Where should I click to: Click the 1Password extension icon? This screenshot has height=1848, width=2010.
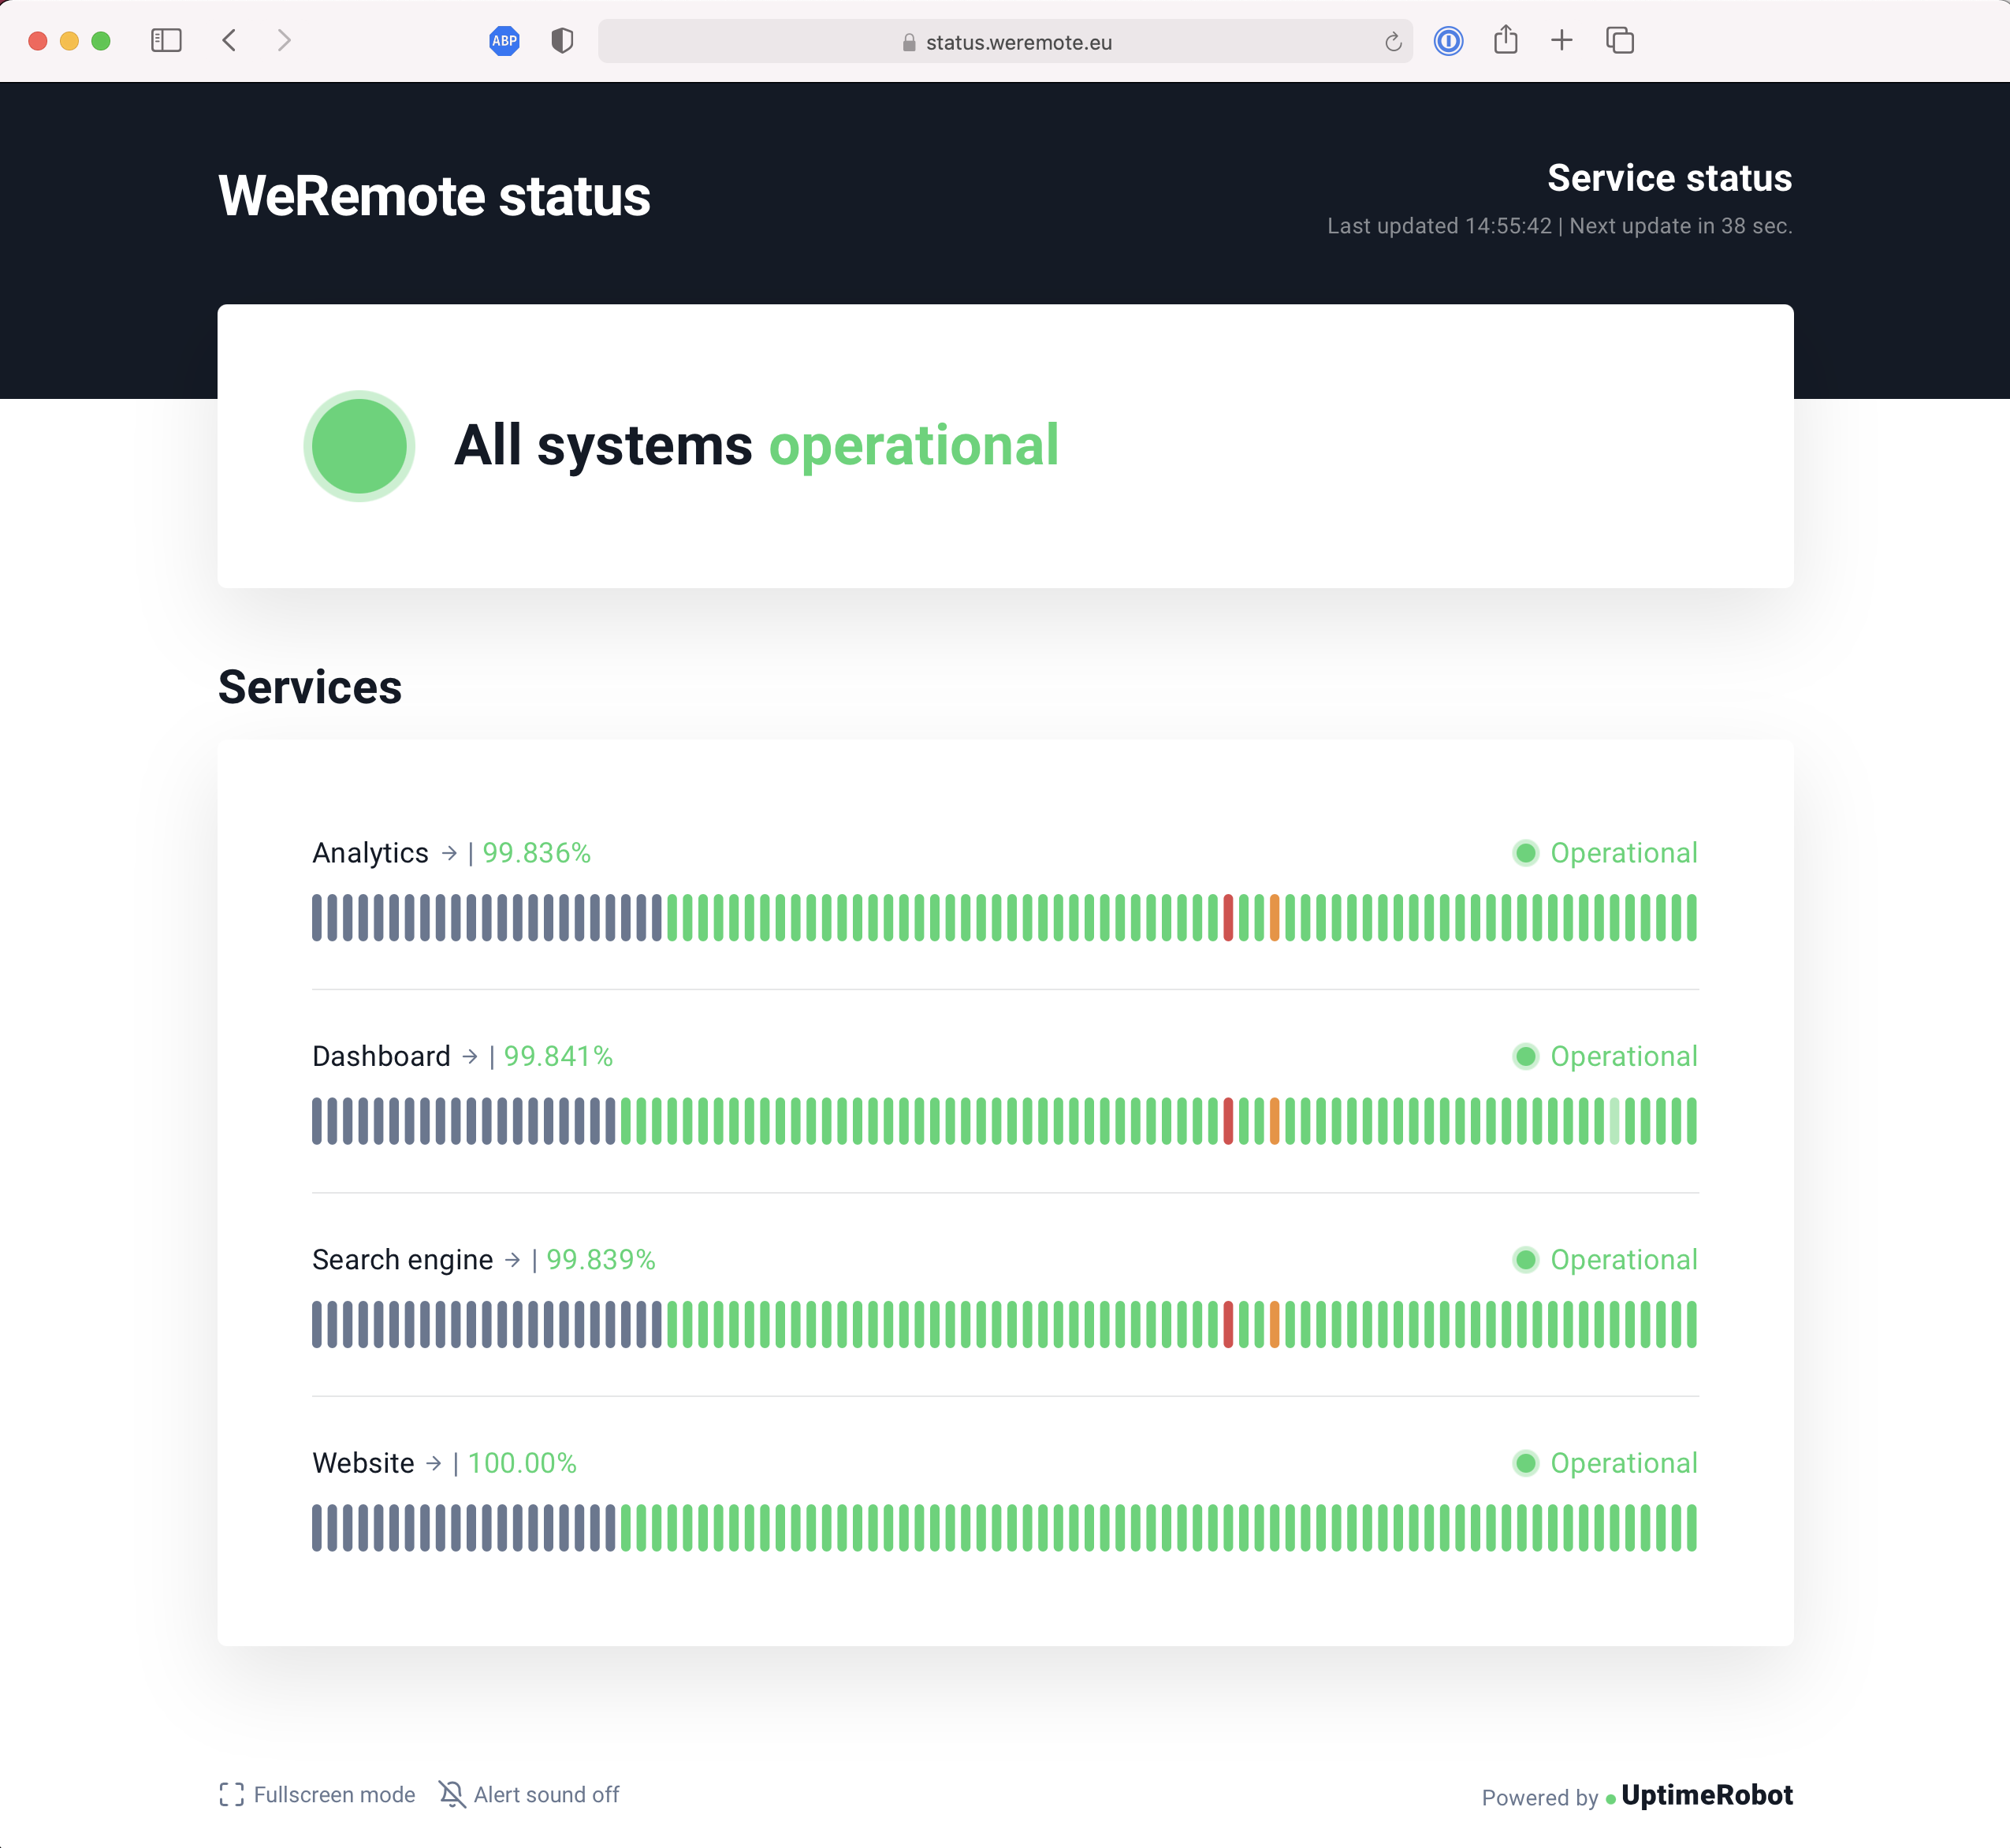click(x=1448, y=41)
